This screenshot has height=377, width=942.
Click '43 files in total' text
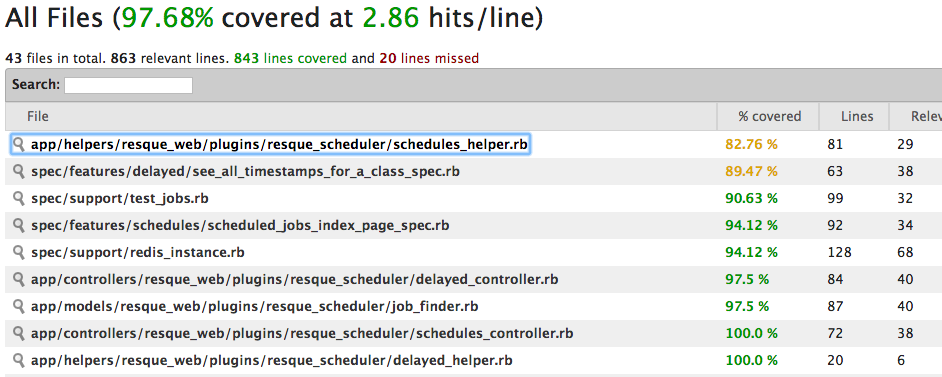click(56, 58)
